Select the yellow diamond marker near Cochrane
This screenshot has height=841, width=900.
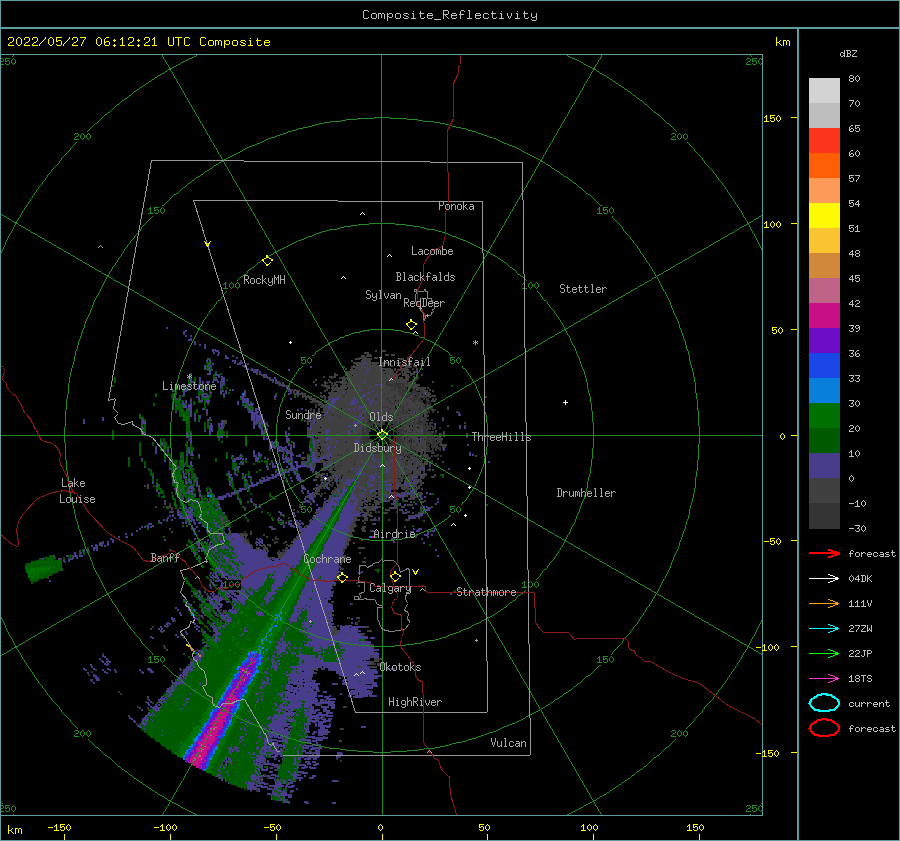[342, 577]
